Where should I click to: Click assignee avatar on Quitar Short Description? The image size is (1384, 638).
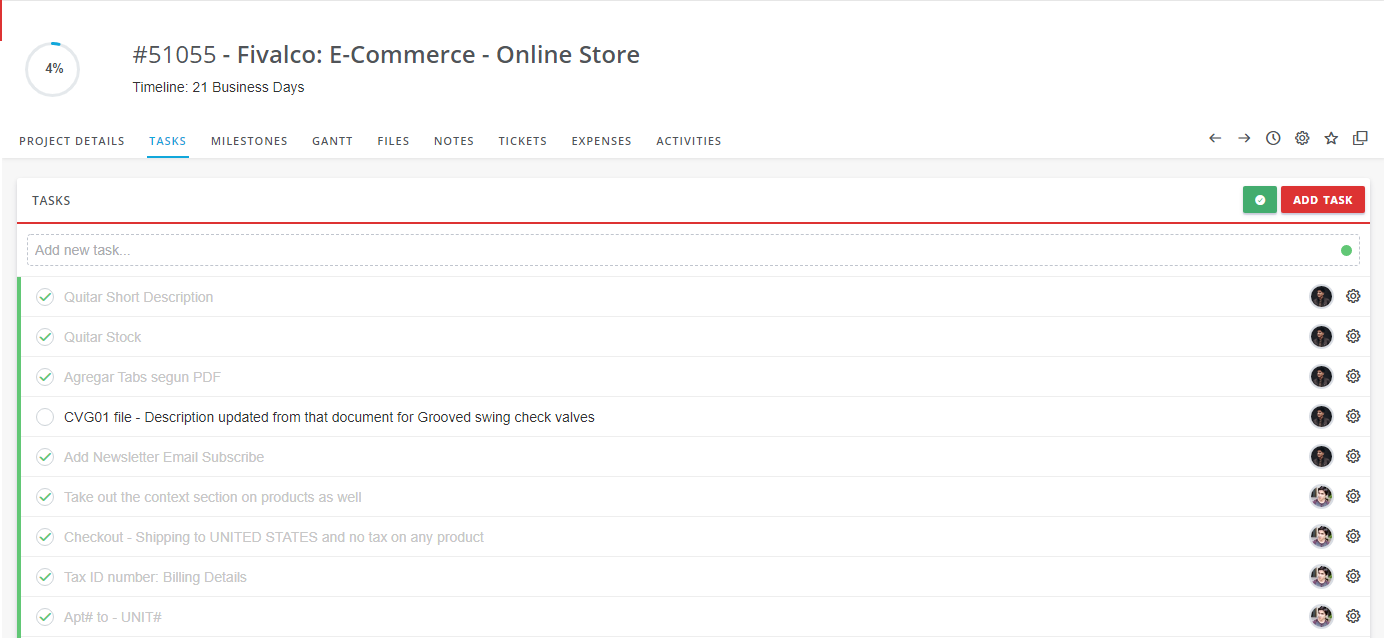point(1322,296)
